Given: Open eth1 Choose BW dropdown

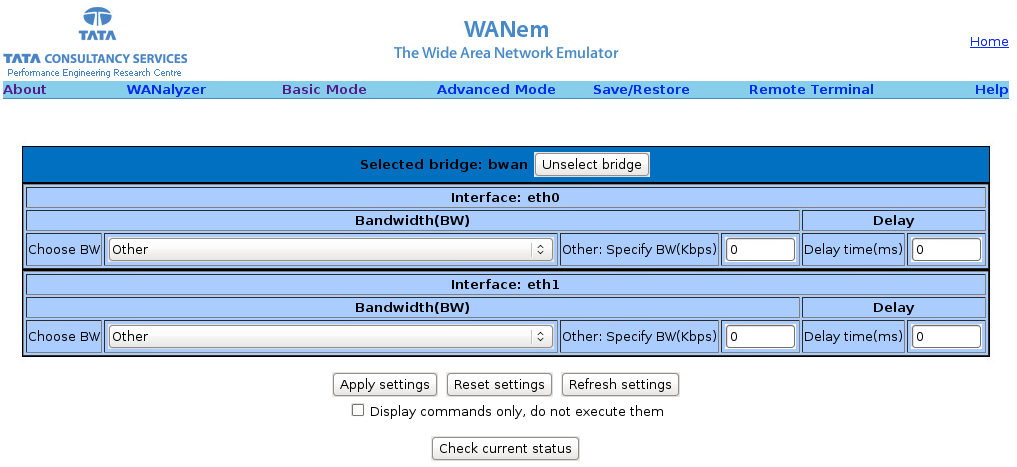Looking at the screenshot, I should coord(331,336).
